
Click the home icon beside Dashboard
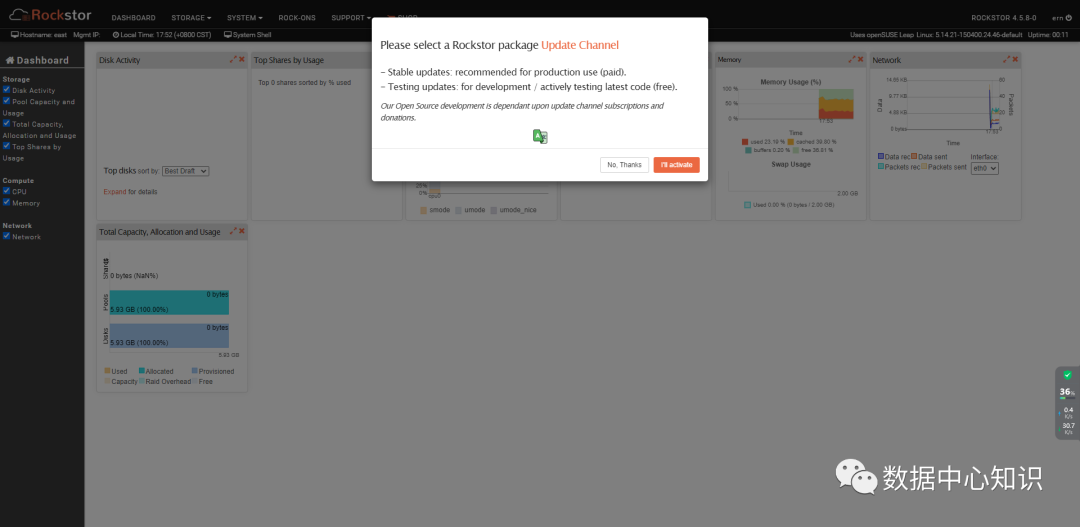(x=10, y=61)
